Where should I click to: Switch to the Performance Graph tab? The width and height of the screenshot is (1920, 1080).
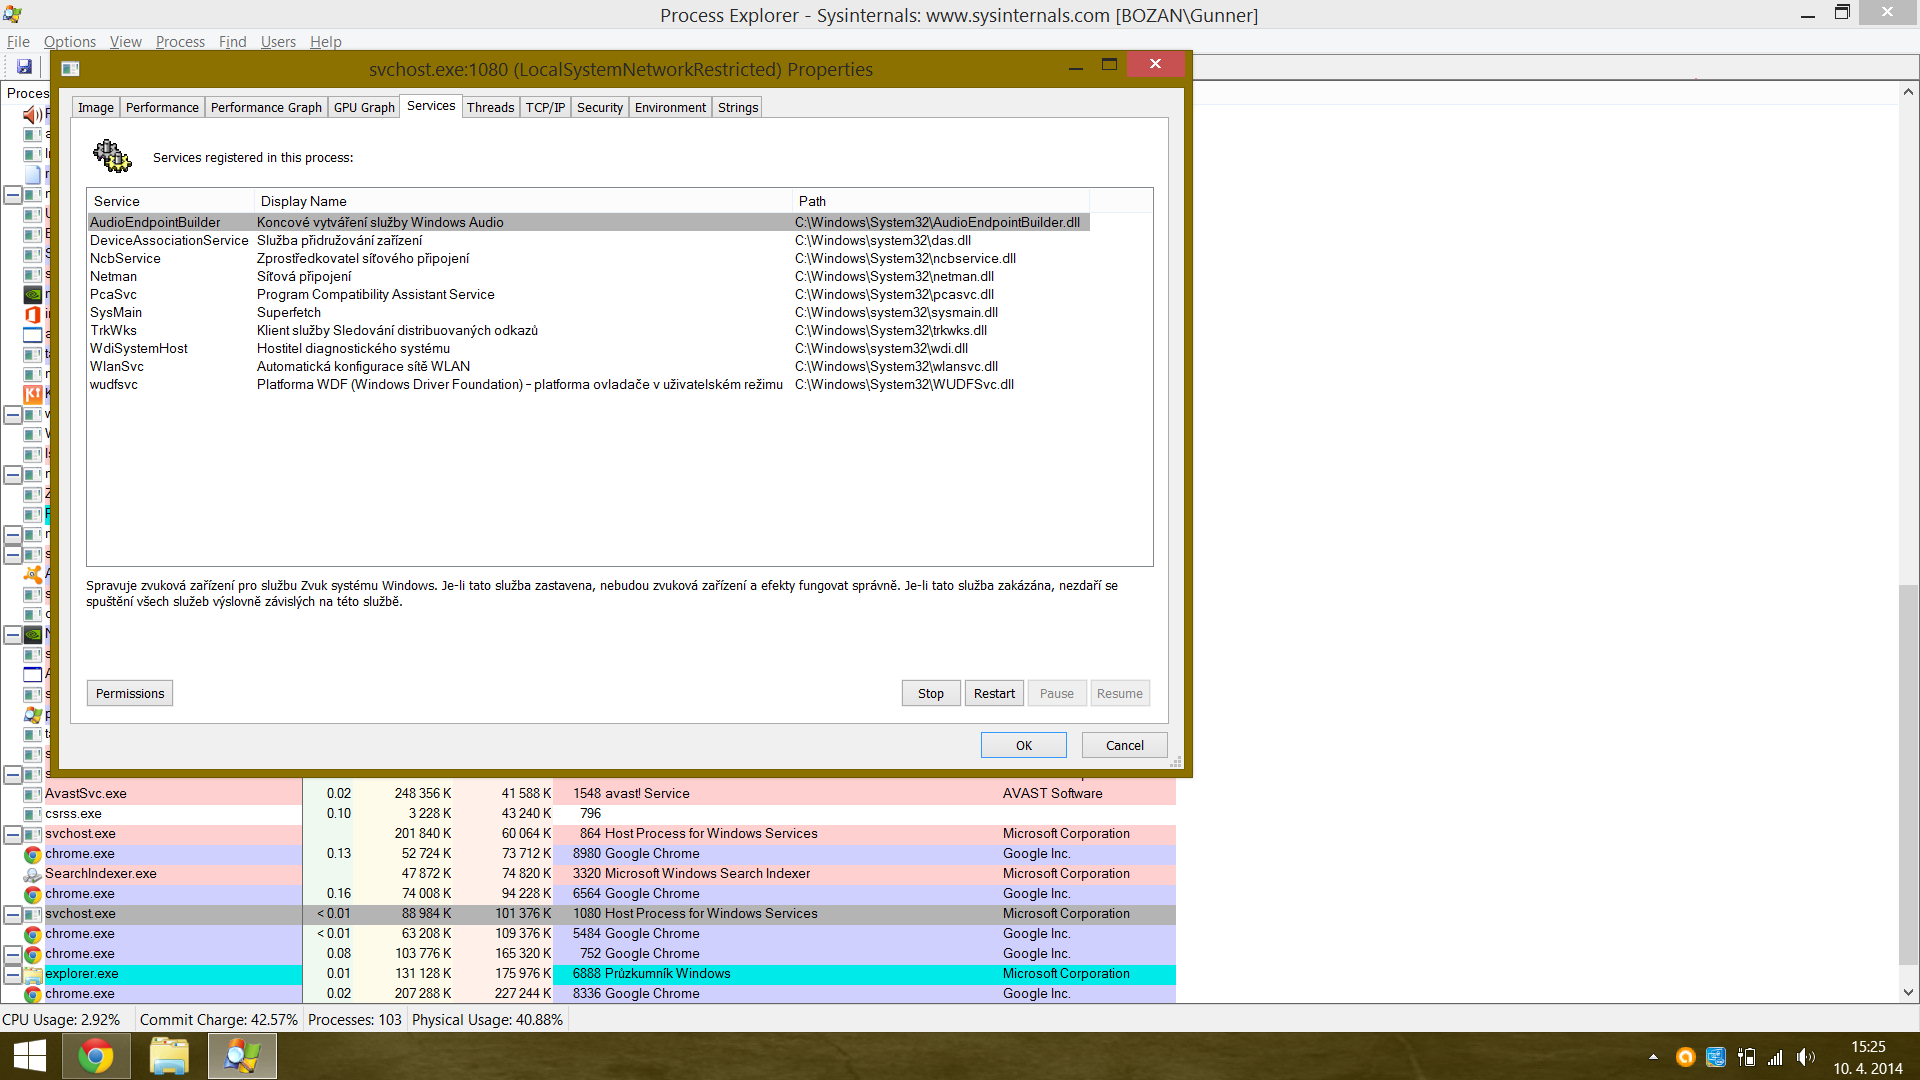coord(266,107)
